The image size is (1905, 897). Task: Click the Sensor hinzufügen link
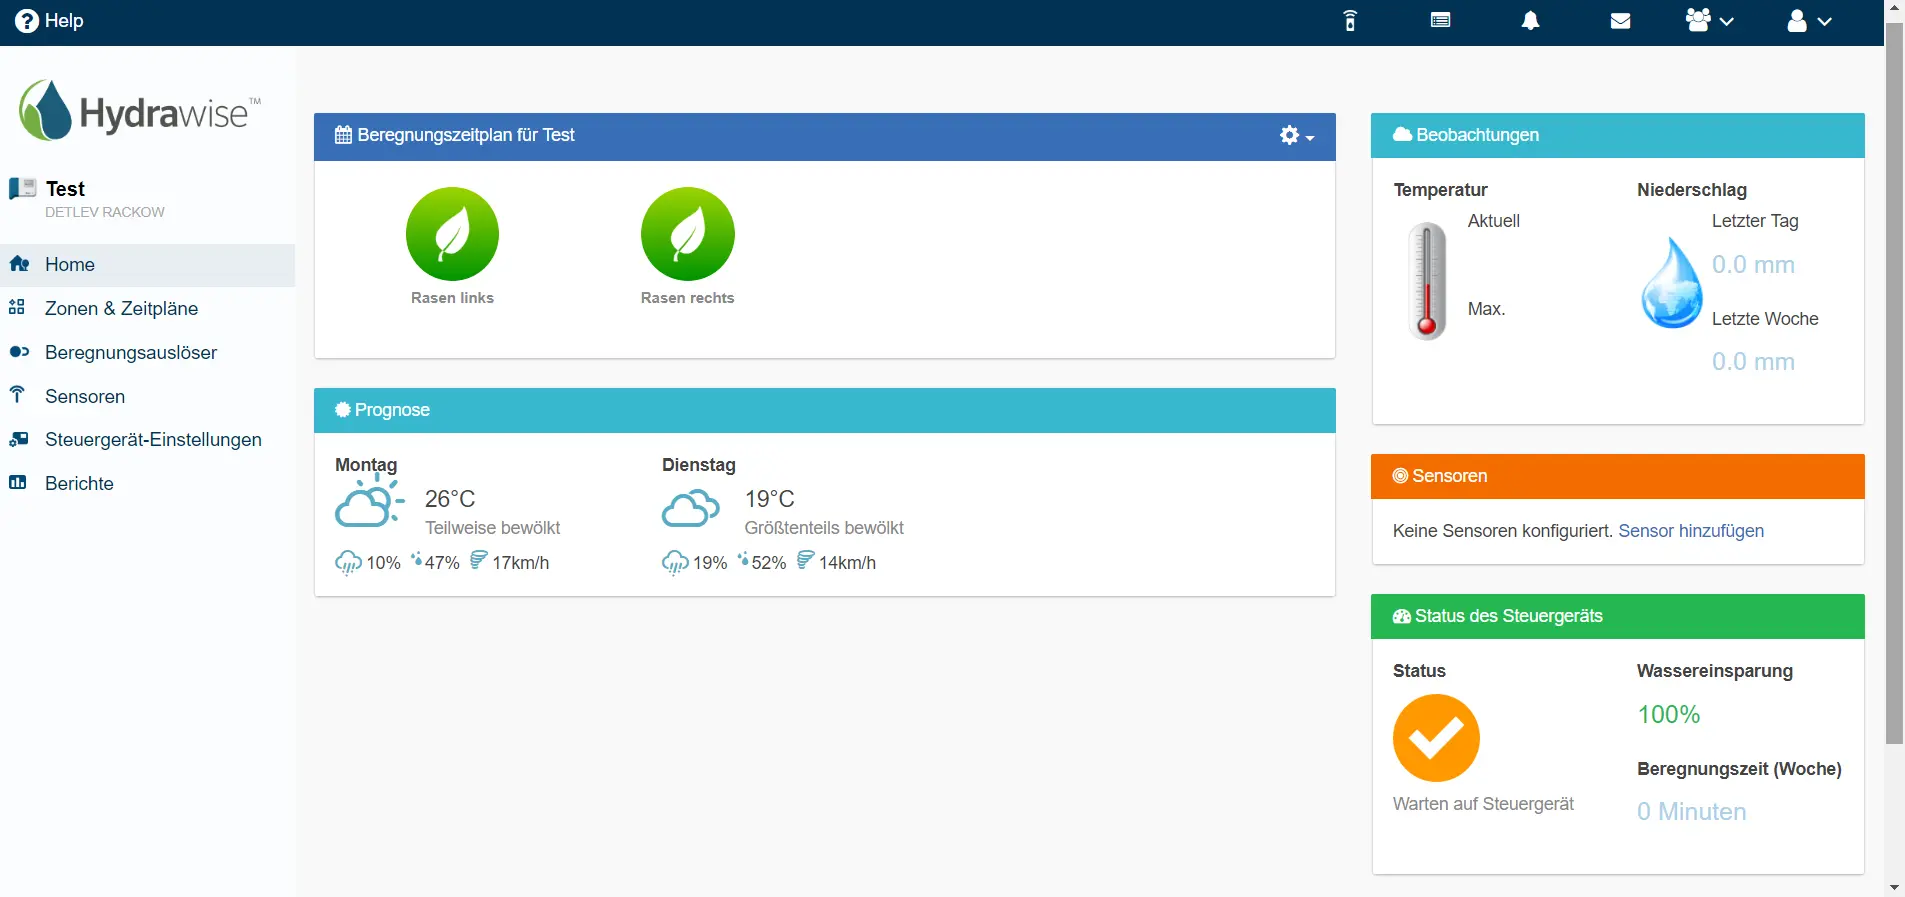click(1690, 531)
